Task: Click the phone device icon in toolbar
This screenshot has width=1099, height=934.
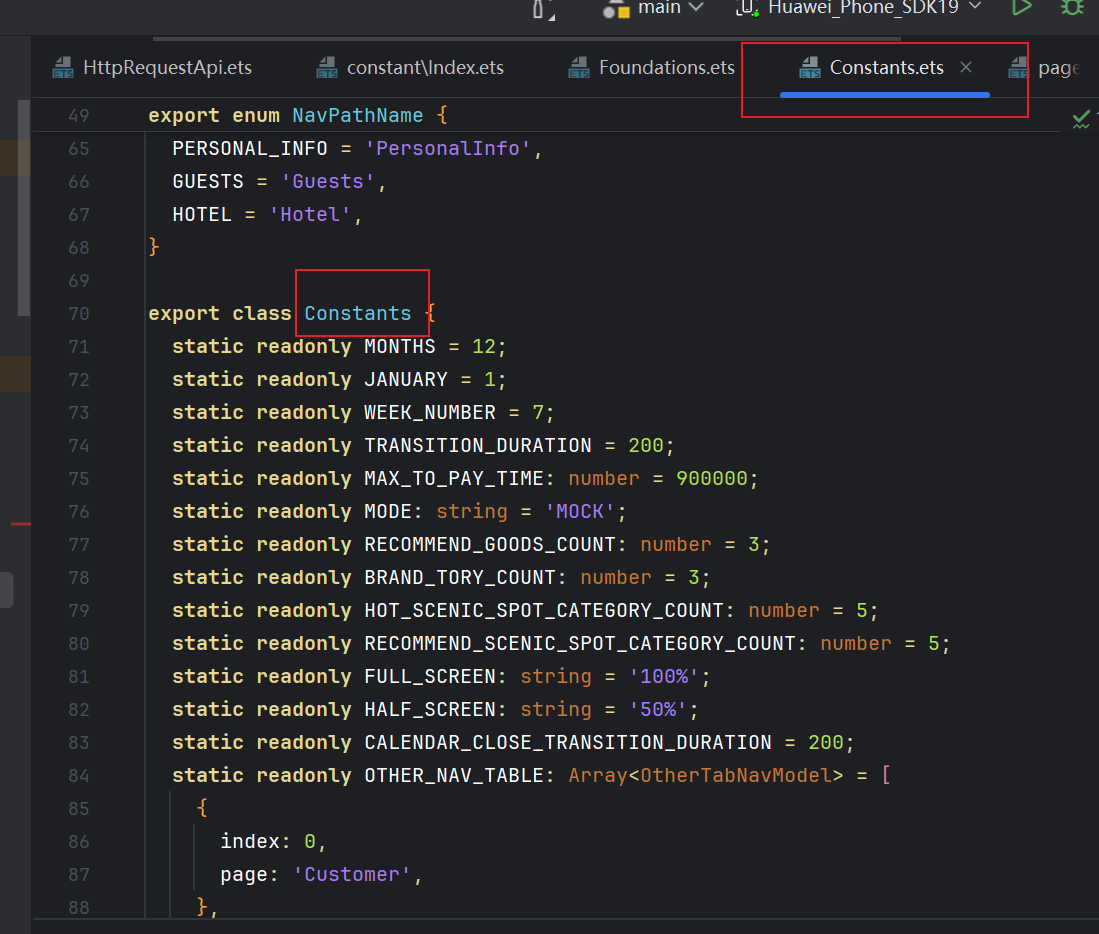Action: 745,8
